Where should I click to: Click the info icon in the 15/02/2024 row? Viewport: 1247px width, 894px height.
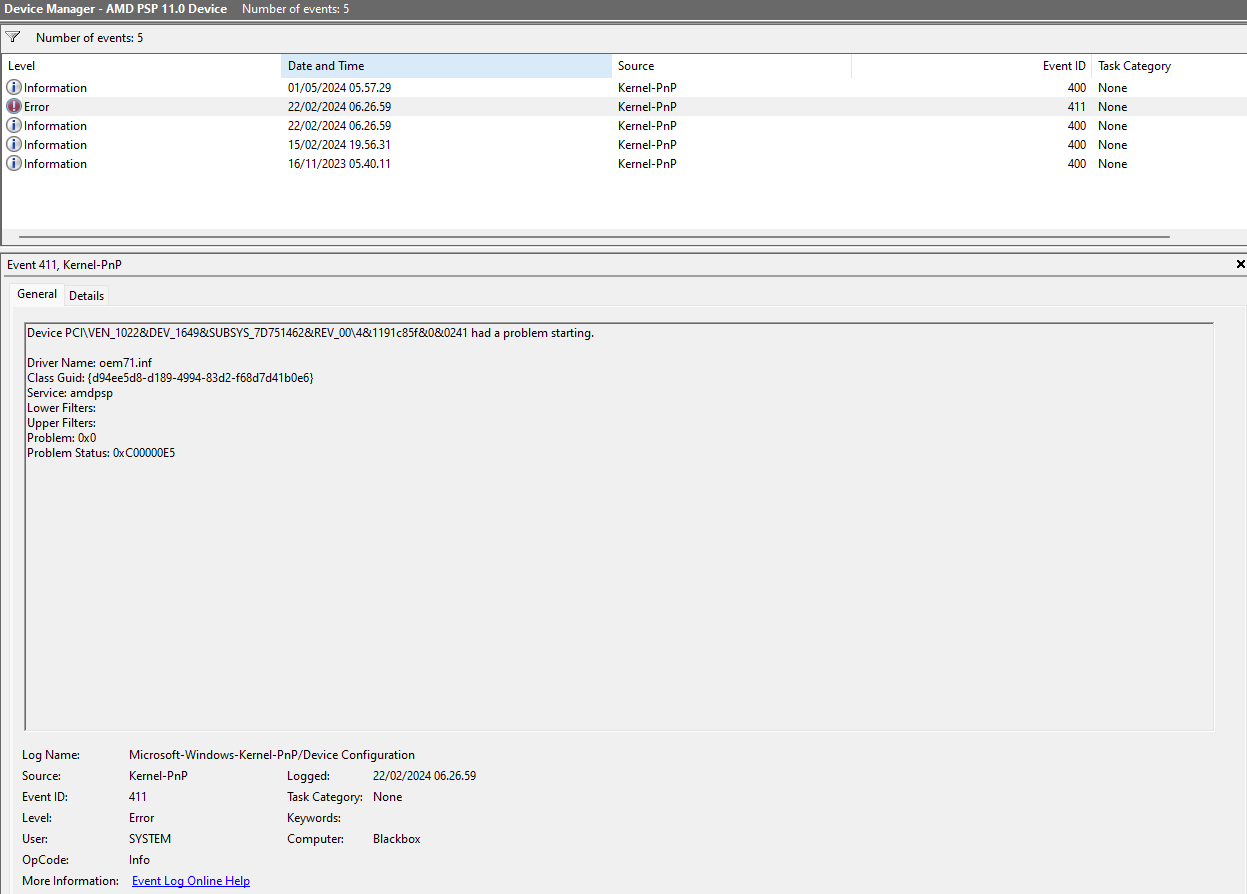14,145
